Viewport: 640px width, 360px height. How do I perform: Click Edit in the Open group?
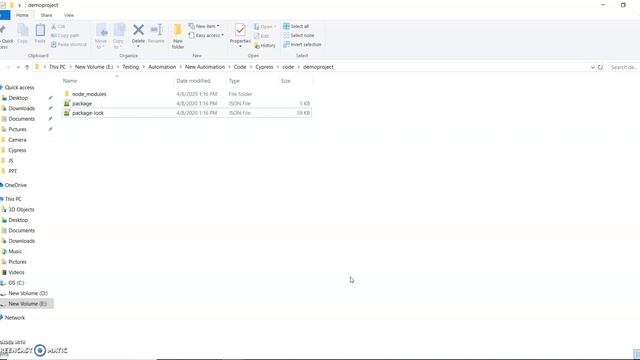click(261, 36)
